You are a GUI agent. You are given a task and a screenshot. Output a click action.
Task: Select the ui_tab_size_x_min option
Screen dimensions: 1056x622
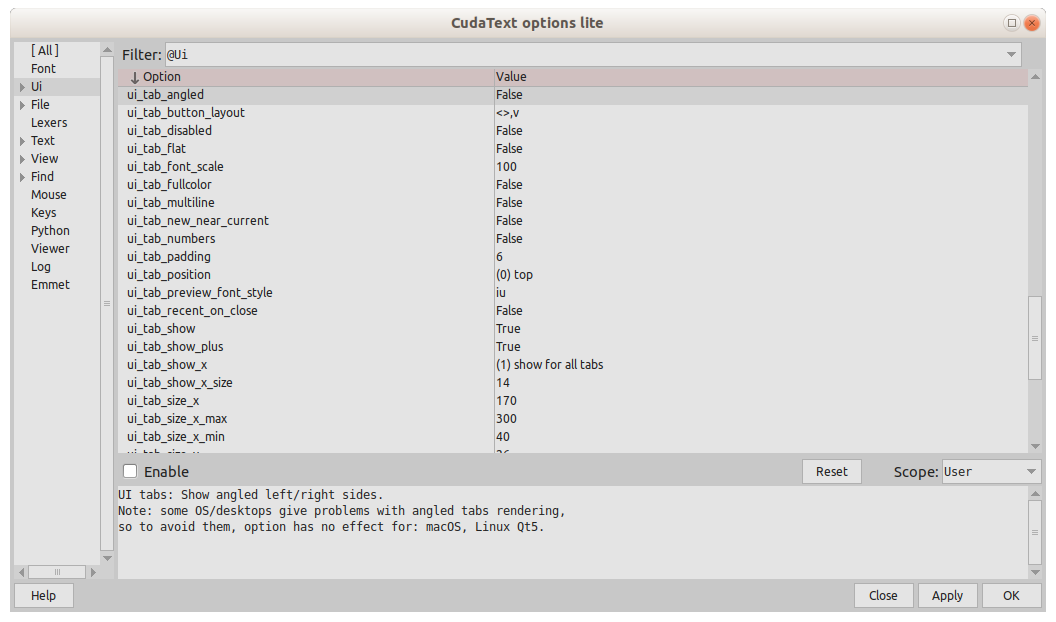click(x=176, y=437)
